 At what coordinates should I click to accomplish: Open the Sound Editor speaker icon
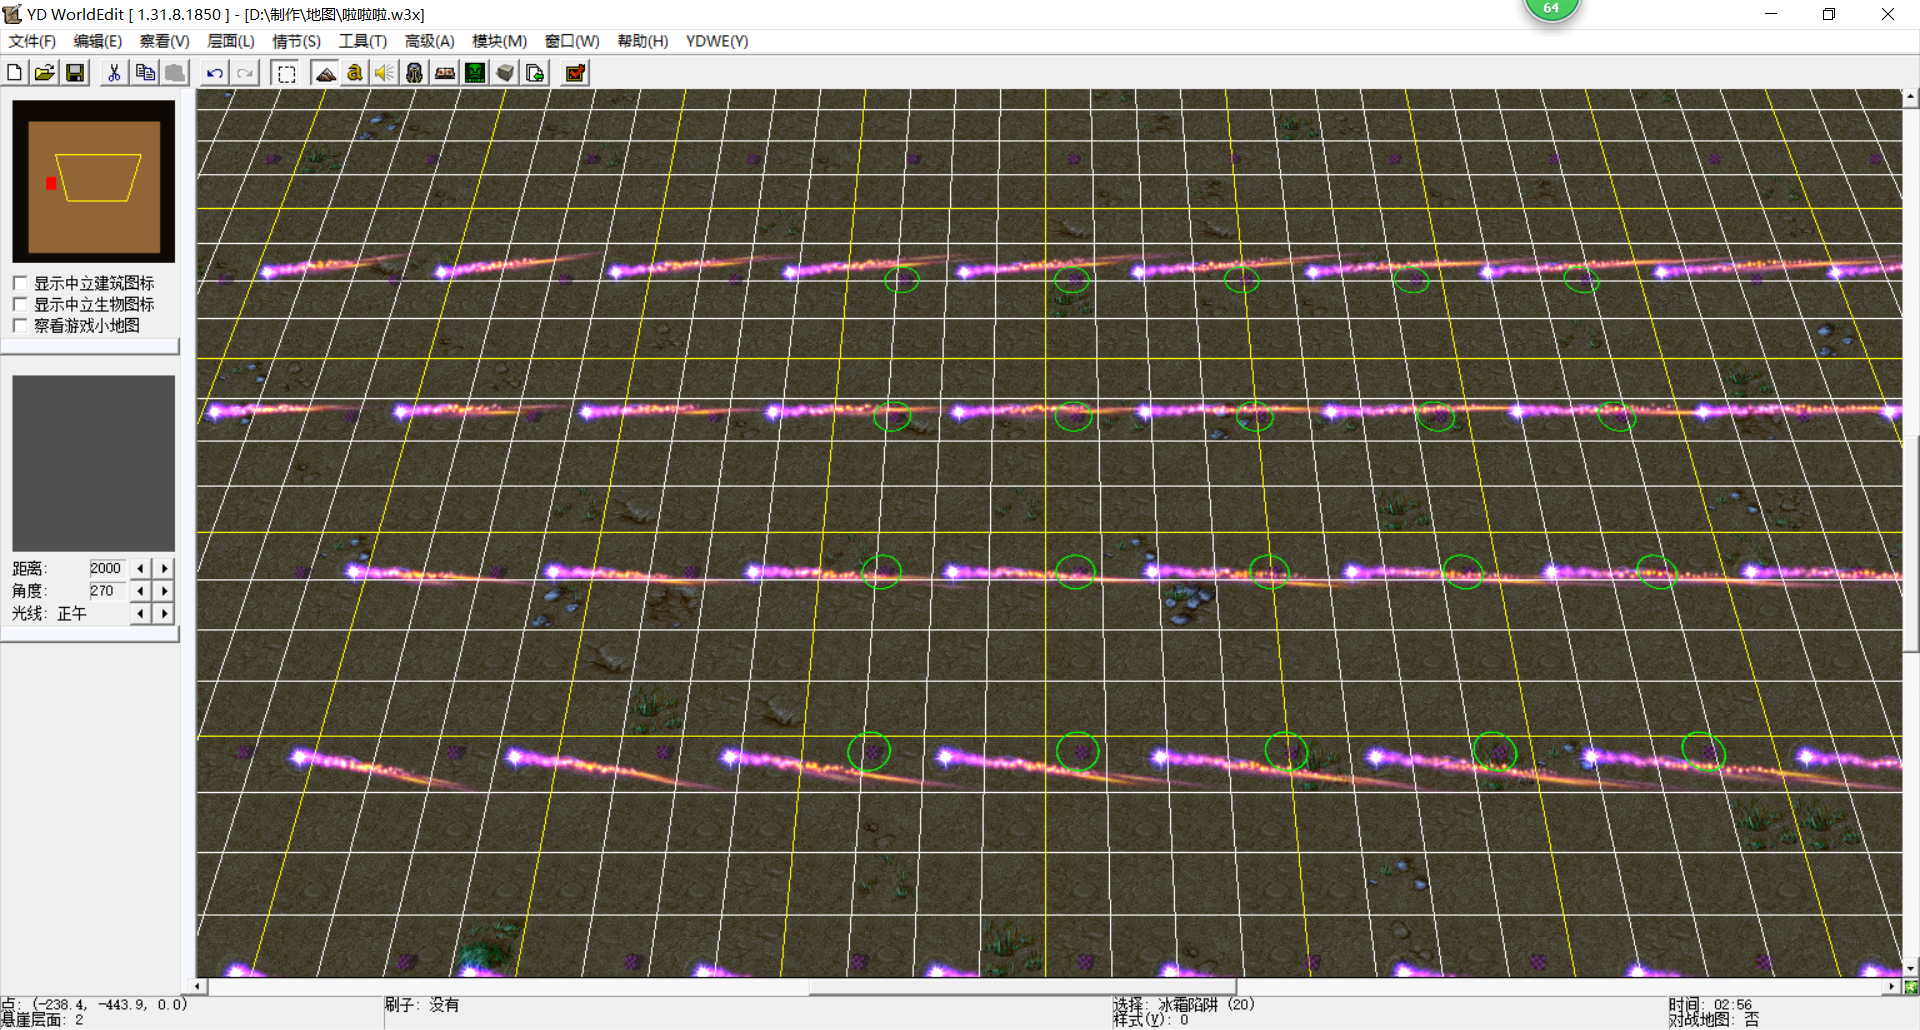[385, 73]
